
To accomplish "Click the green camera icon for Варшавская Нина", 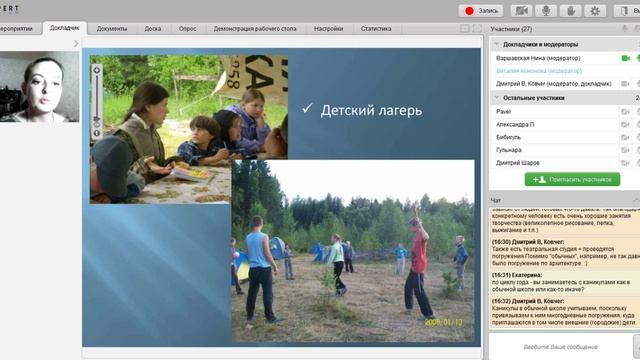I will tap(625, 58).
